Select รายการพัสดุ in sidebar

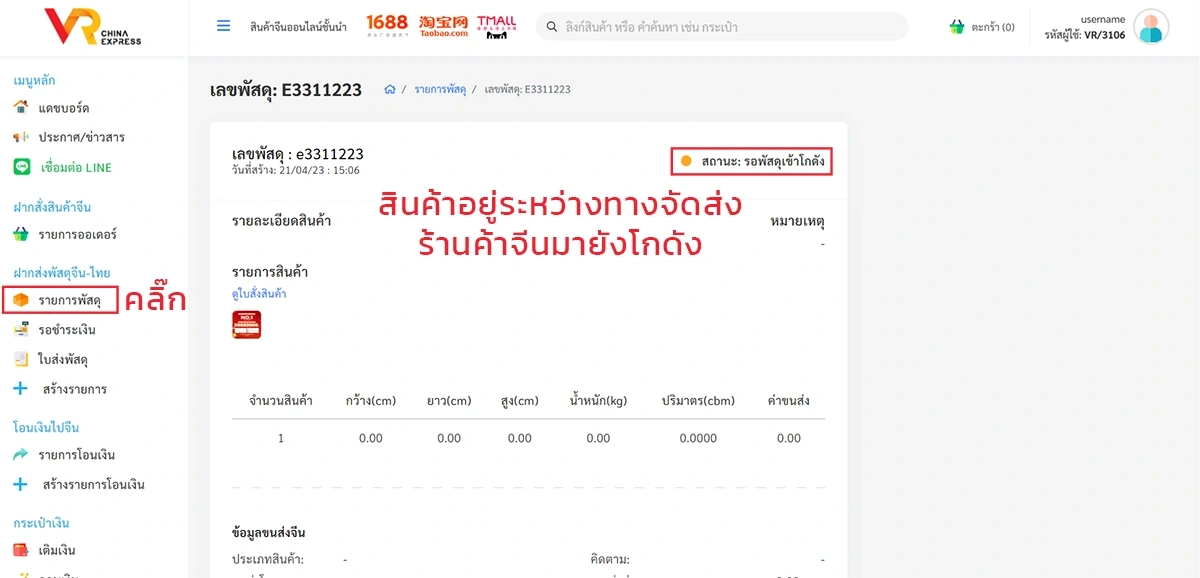[x=69, y=300]
